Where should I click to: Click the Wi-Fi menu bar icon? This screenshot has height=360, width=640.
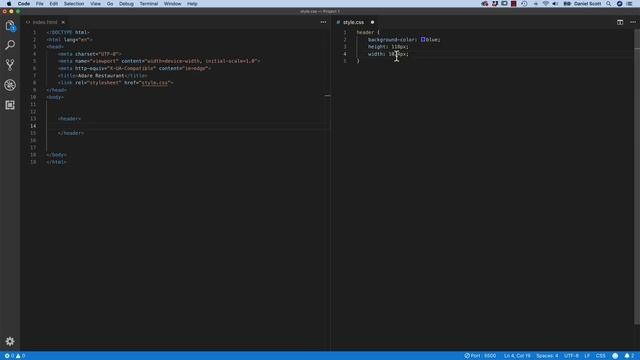[x=546, y=4]
